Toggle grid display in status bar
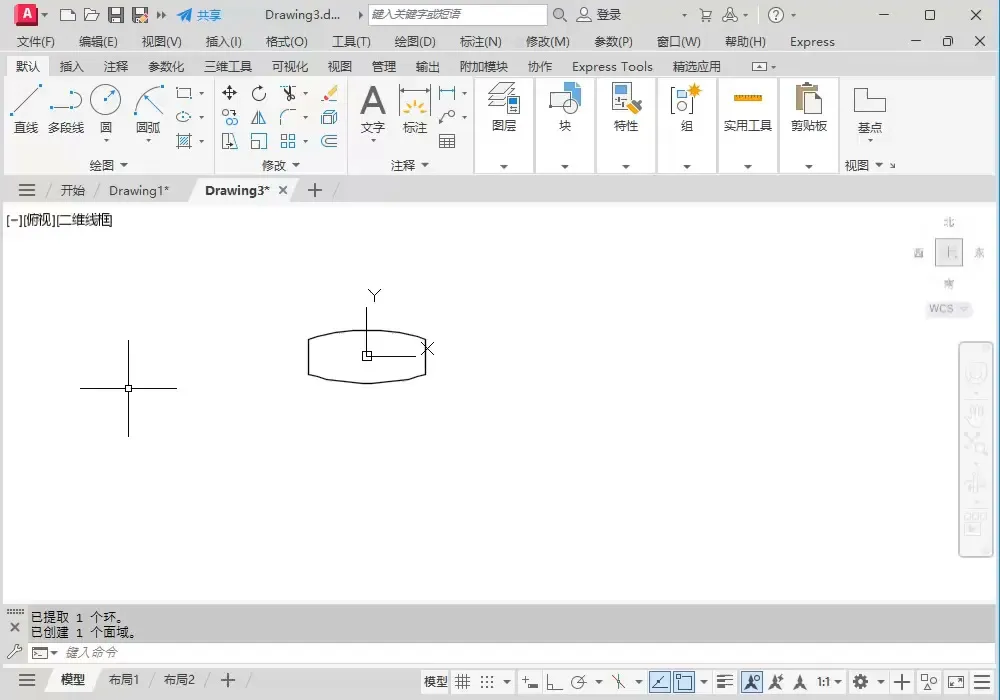The width and height of the screenshot is (1000, 700). [463, 682]
